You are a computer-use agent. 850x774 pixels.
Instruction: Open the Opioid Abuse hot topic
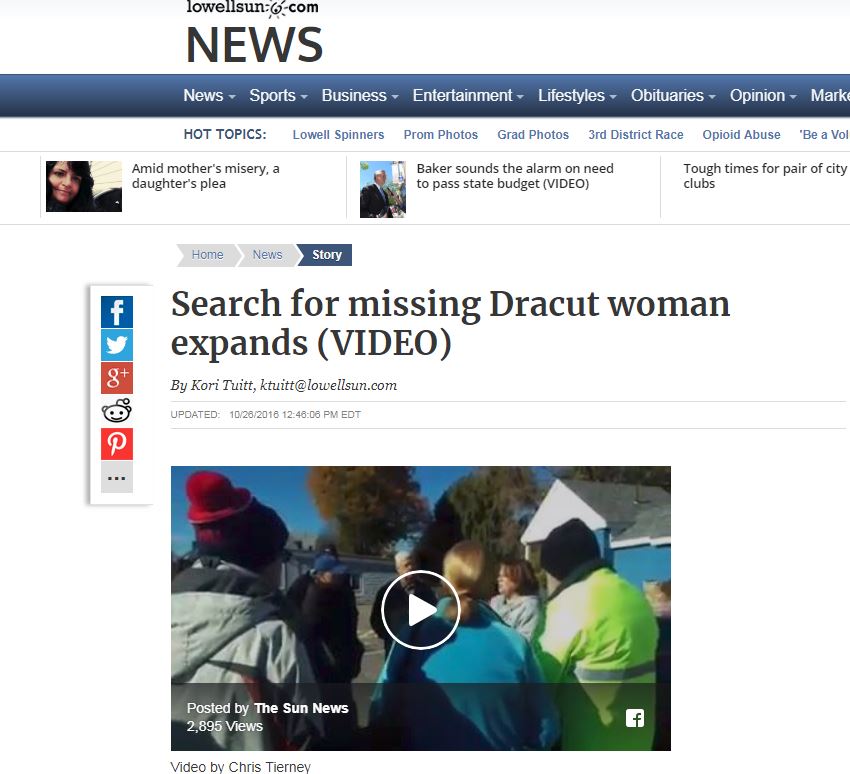coord(741,134)
